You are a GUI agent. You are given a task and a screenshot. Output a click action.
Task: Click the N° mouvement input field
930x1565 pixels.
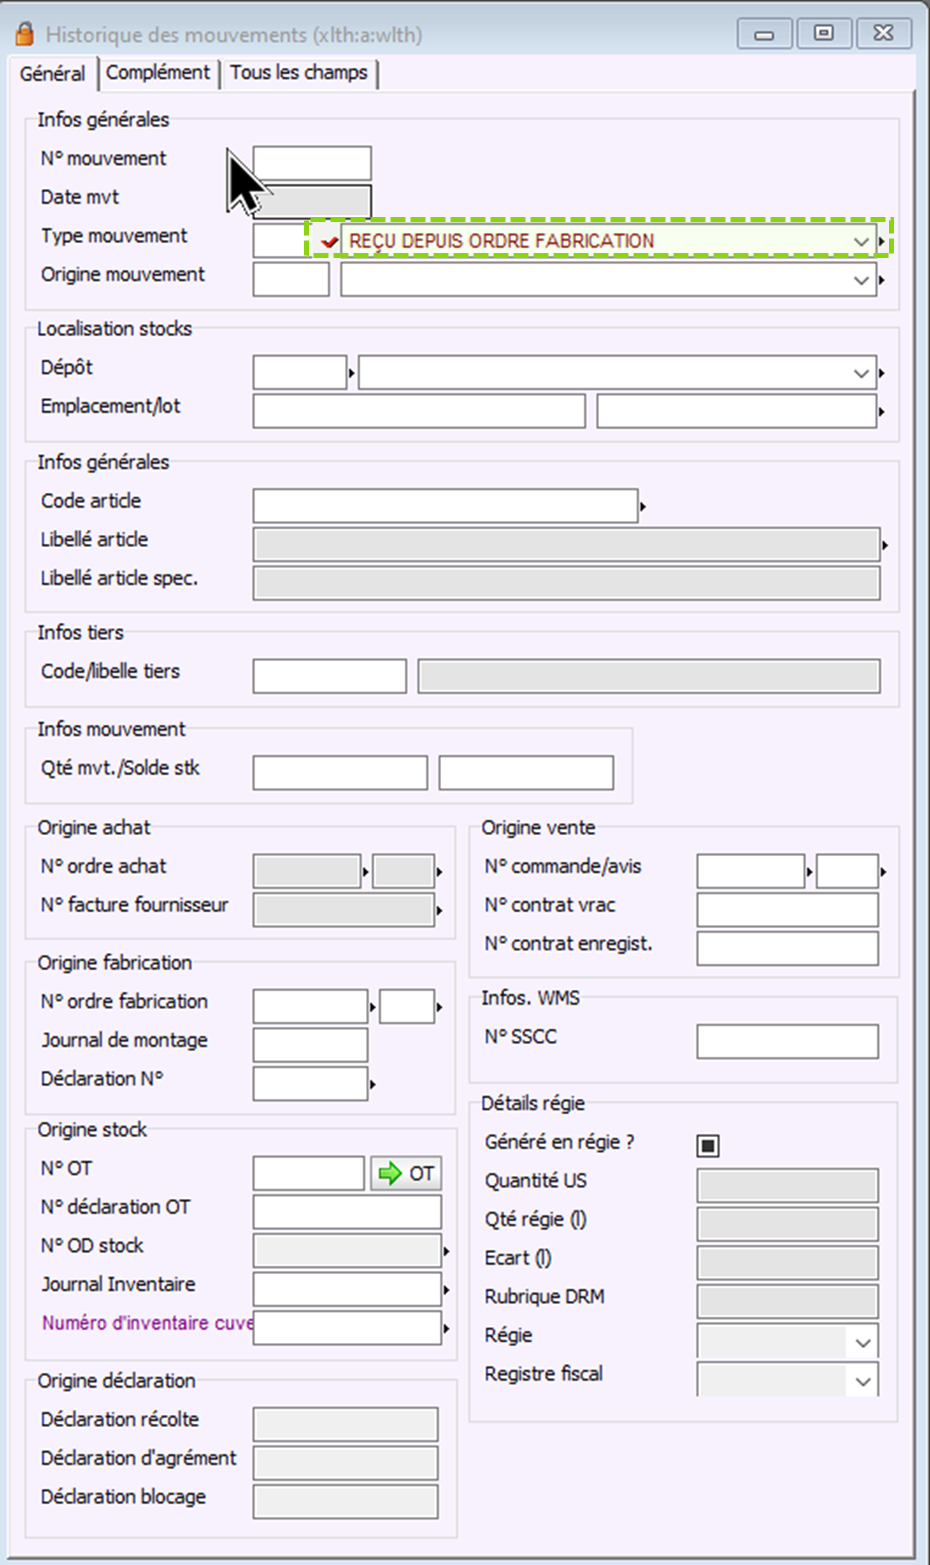(x=312, y=162)
